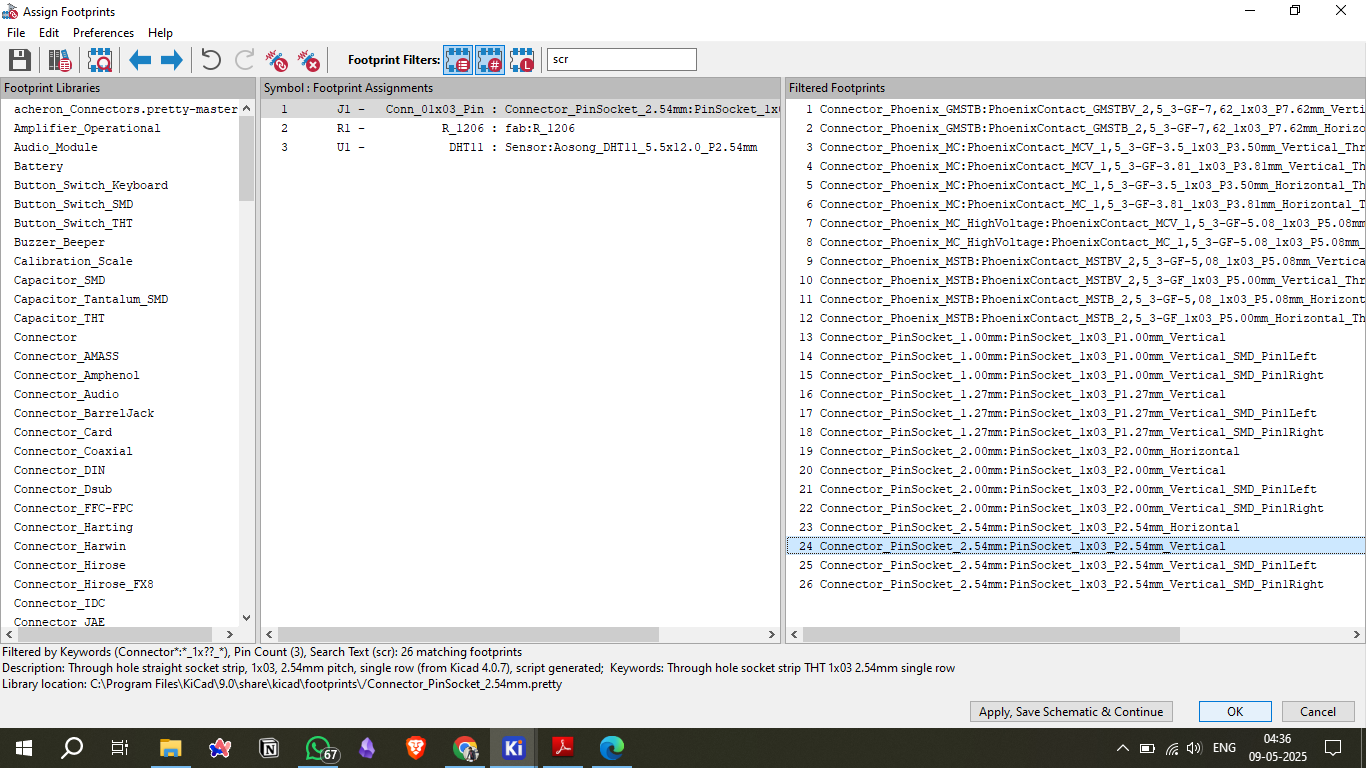
Task: Select footprint 19 PinSocket_1x03_P2.00mm_Horizontal
Action: tap(1075, 451)
